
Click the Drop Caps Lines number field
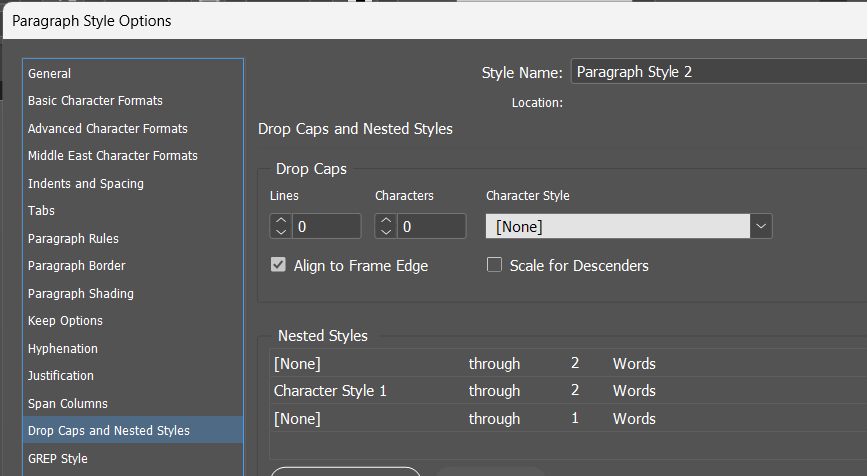326,227
